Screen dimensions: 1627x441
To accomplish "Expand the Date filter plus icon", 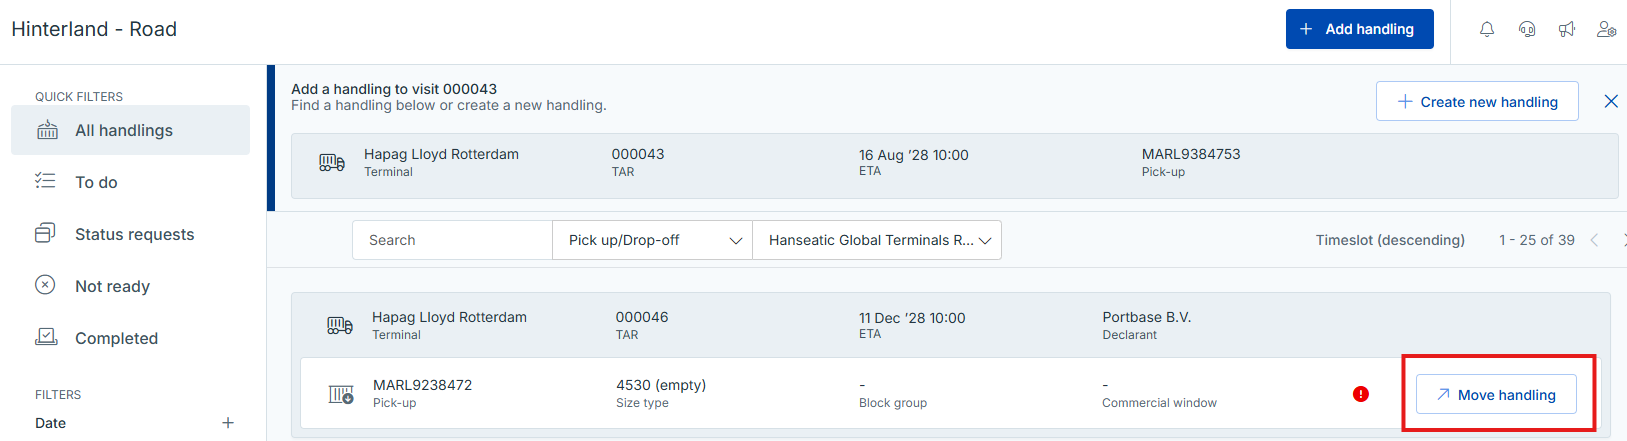I will pos(228,423).
